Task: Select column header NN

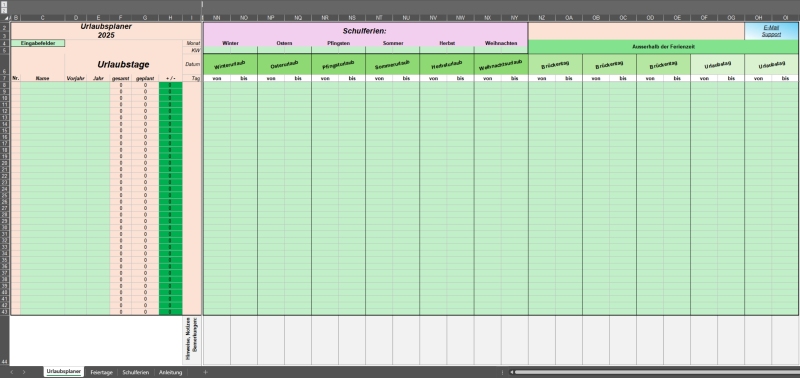Action: [x=217, y=18]
